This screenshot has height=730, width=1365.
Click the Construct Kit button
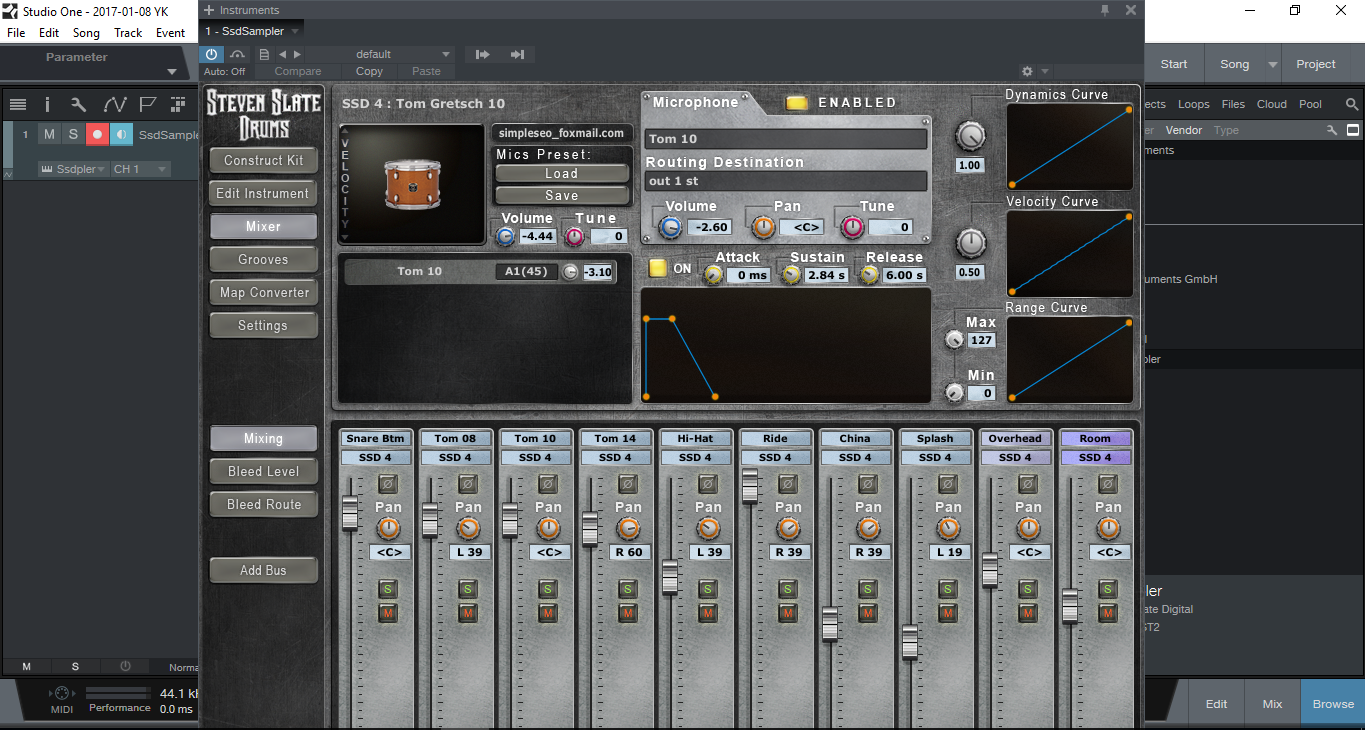click(x=263, y=160)
